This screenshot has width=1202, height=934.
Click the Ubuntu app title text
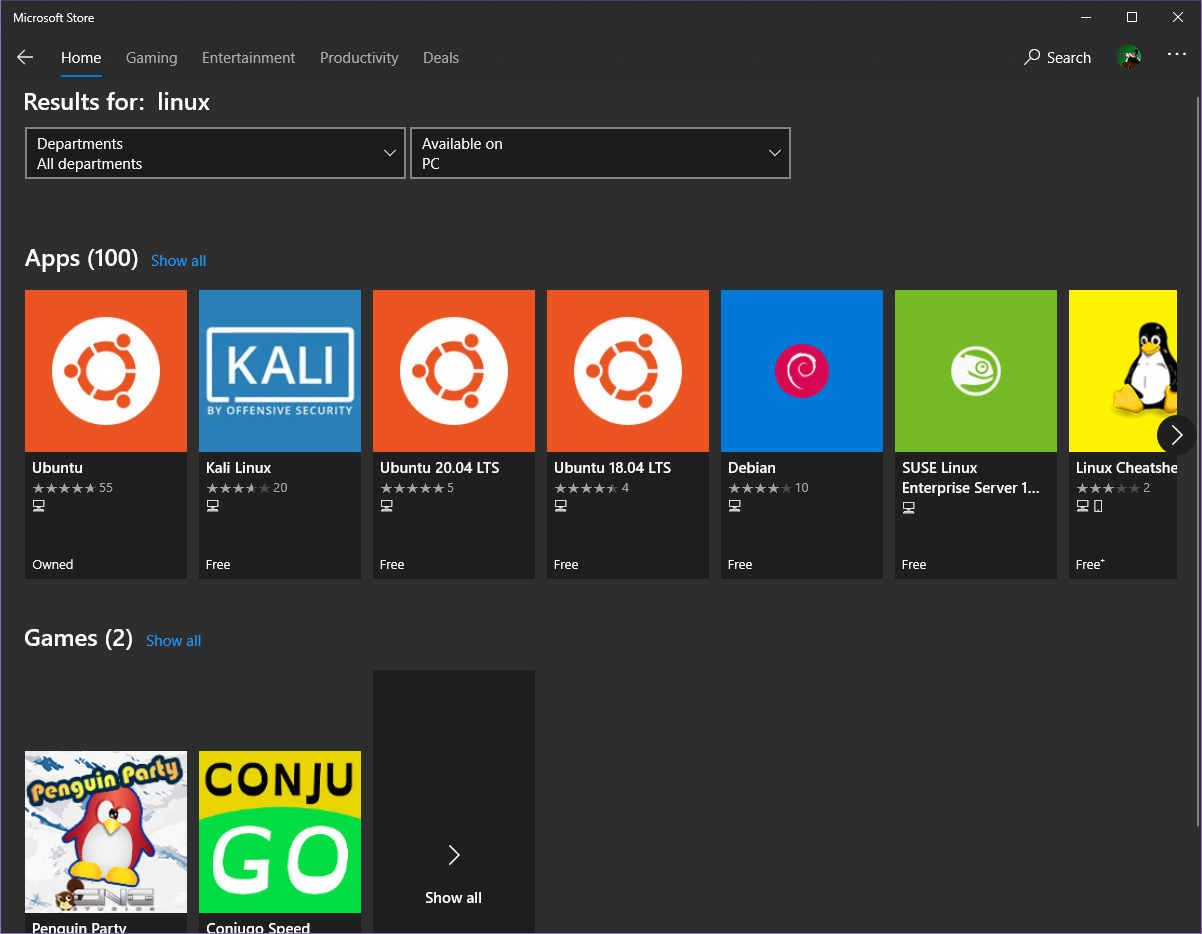57,468
